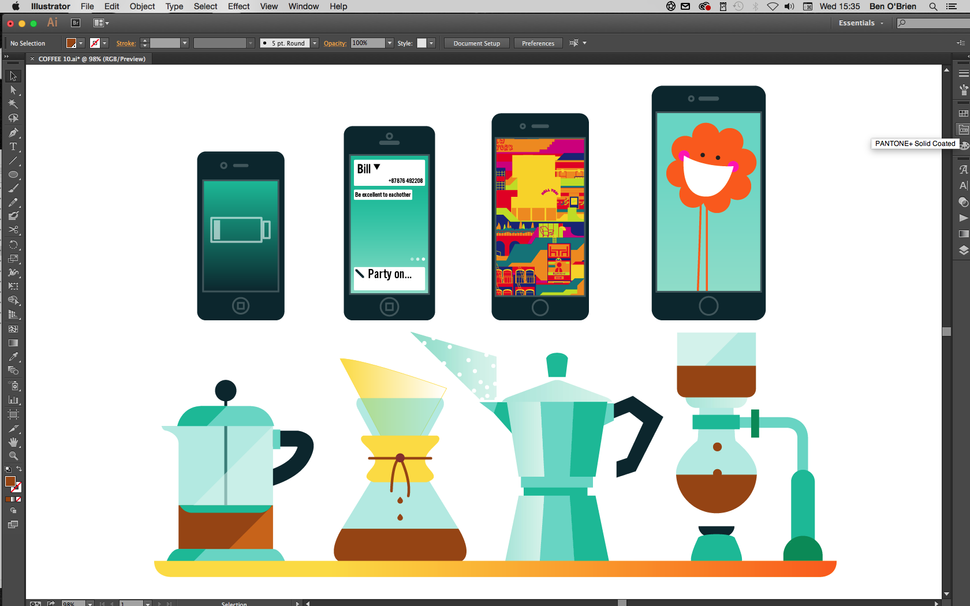Open the Character panel

[x=962, y=170]
